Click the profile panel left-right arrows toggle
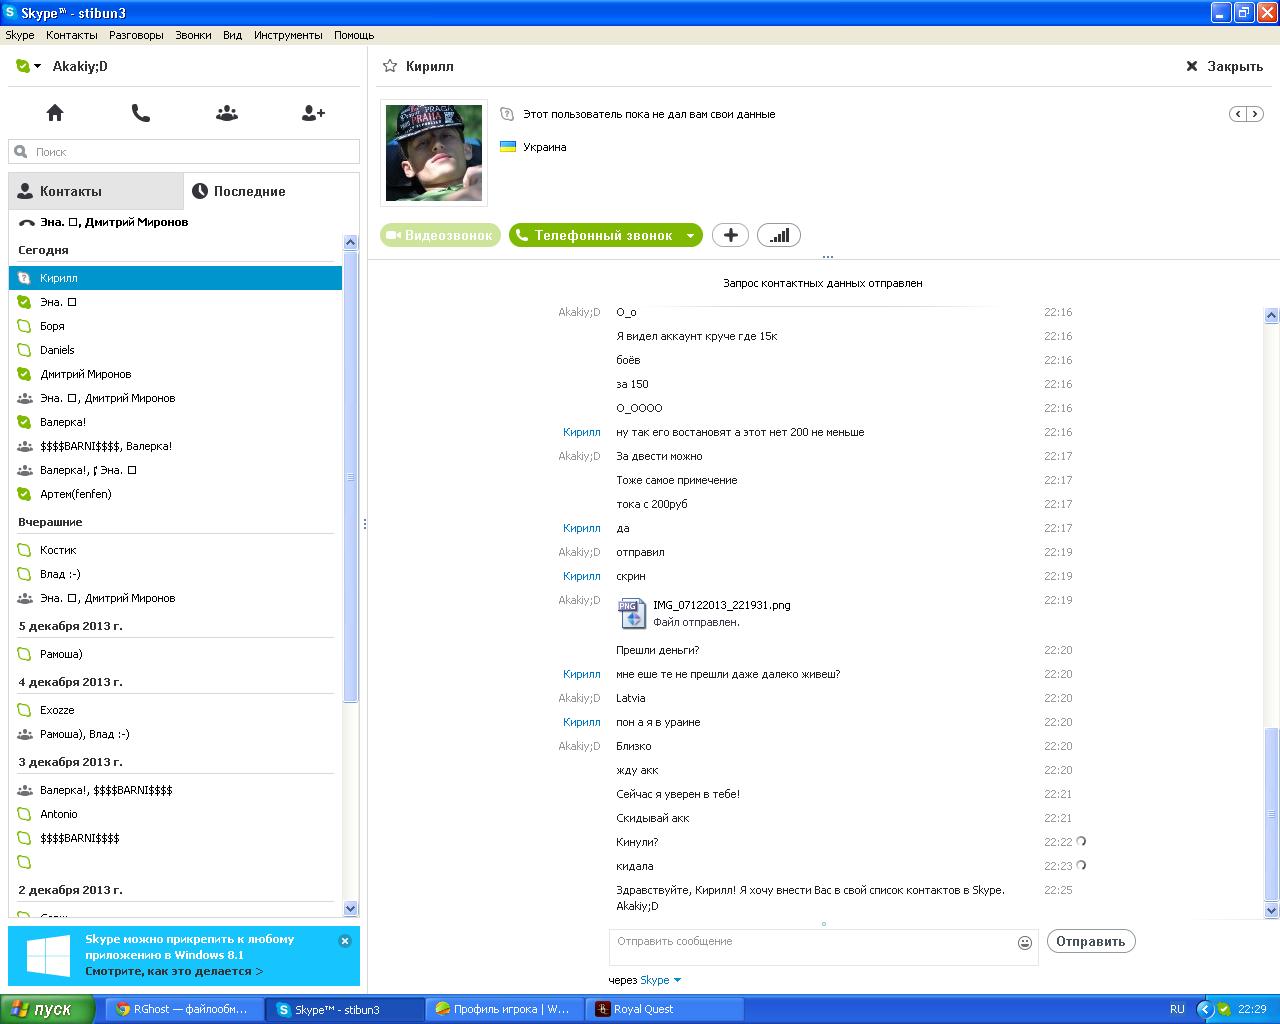This screenshot has height=1024, width=1280. 1246,114
